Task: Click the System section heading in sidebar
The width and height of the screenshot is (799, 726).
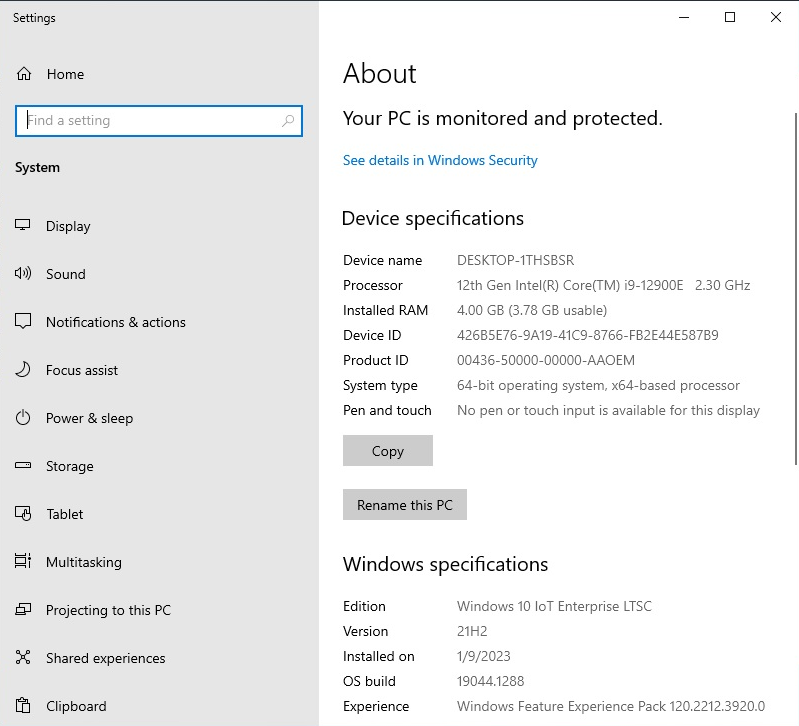Action: click(x=37, y=168)
